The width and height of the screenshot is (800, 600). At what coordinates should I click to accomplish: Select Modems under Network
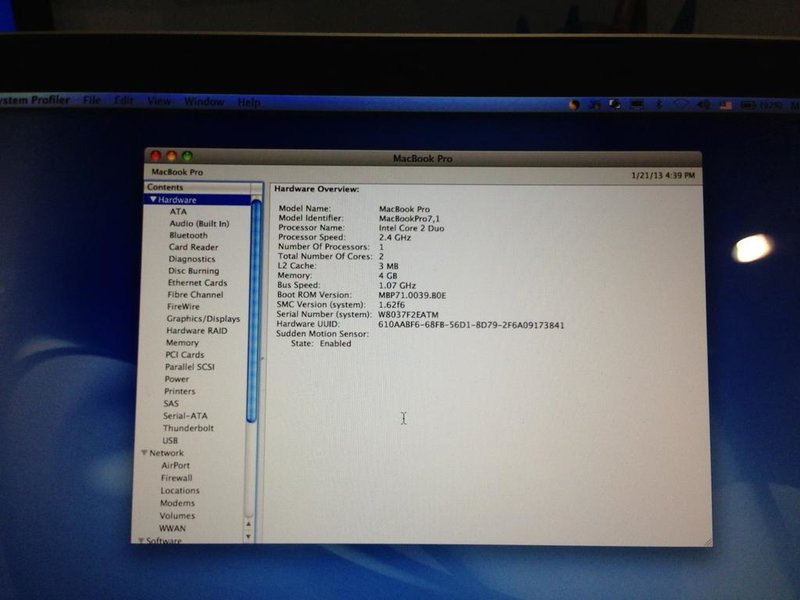(x=178, y=503)
